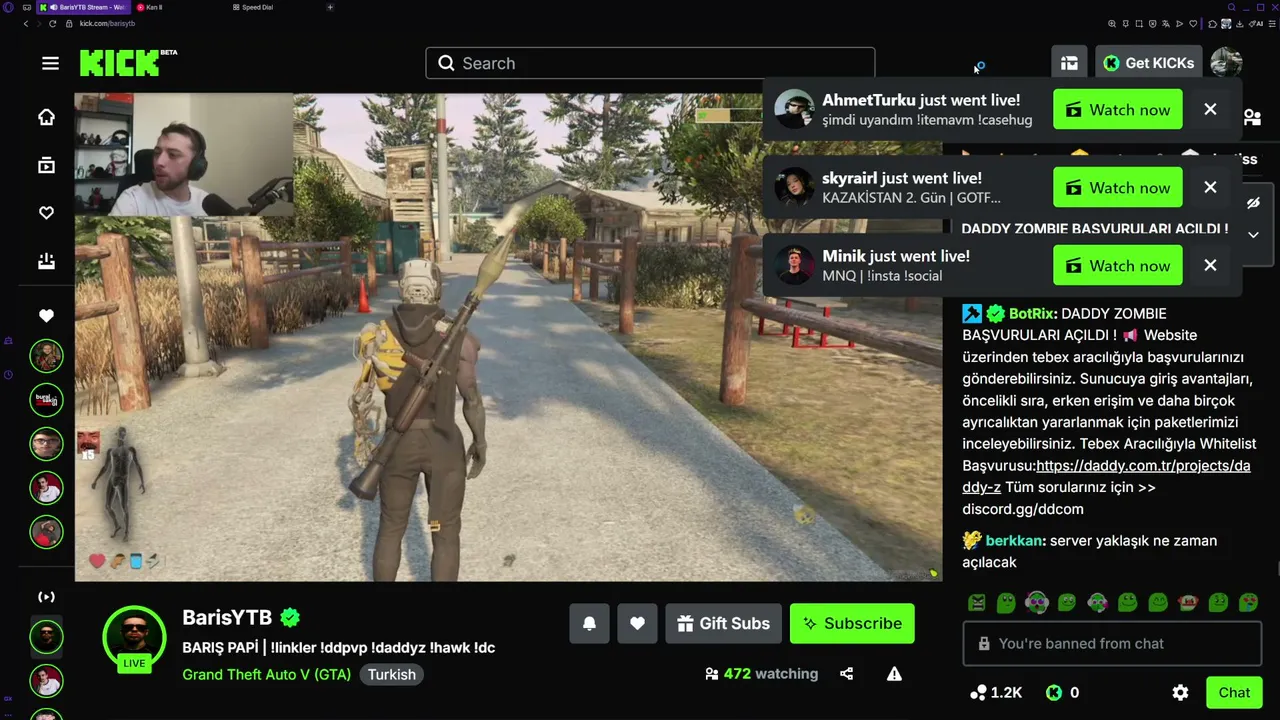1280x720 pixels.
Task: Open the BarisYTB channel avatar
Action: point(134,637)
